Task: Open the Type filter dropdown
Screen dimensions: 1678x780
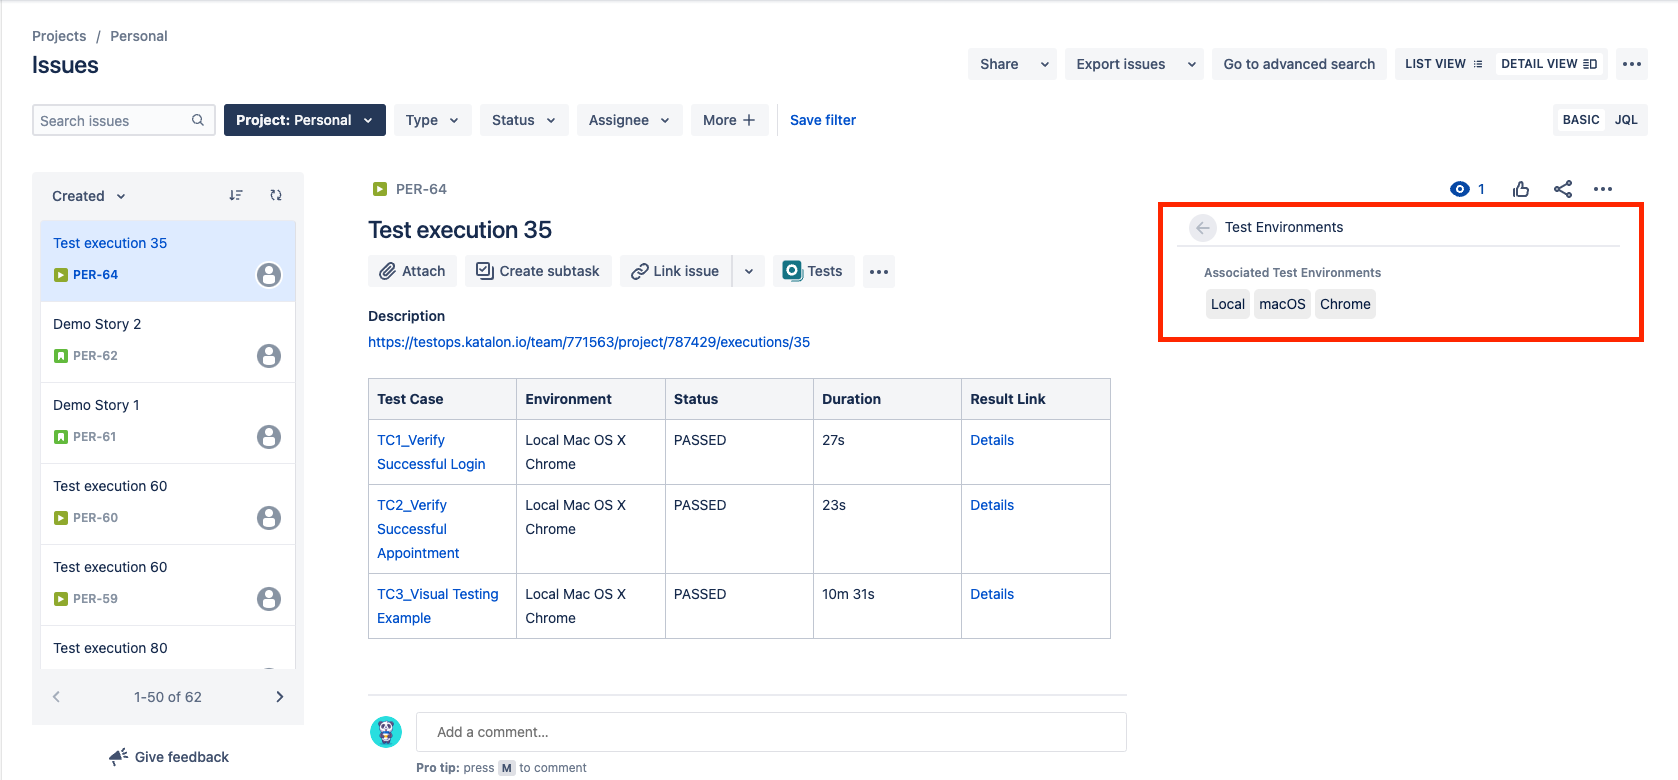Action: pyautogui.click(x=432, y=120)
